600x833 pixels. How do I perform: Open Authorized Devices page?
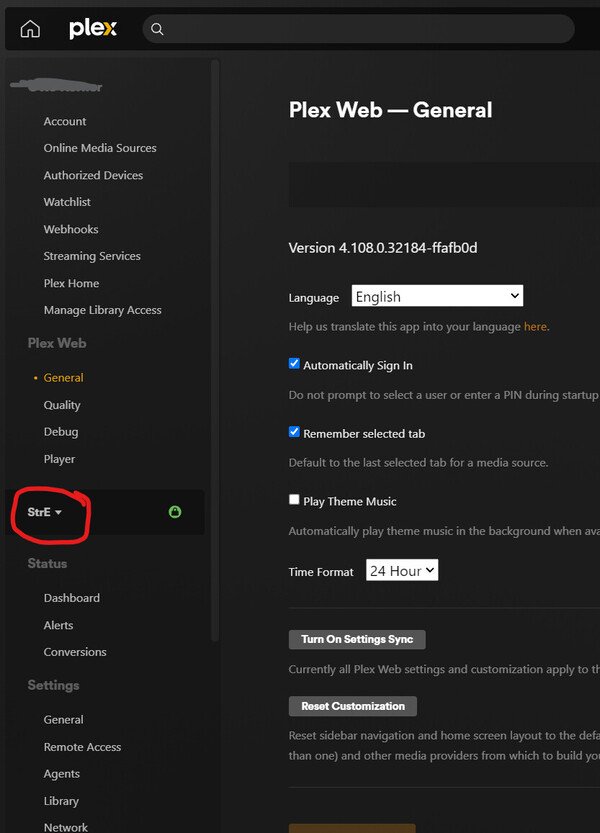(93, 175)
